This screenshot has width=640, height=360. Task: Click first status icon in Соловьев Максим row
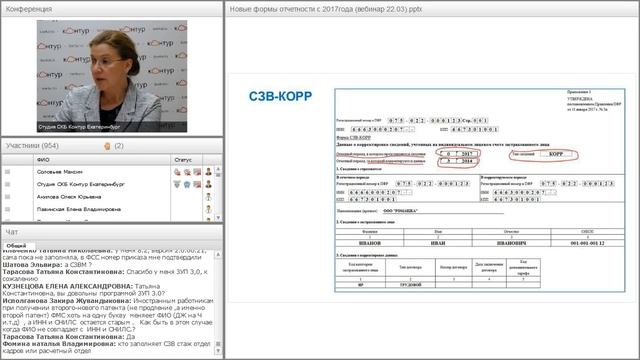click(x=177, y=172)
